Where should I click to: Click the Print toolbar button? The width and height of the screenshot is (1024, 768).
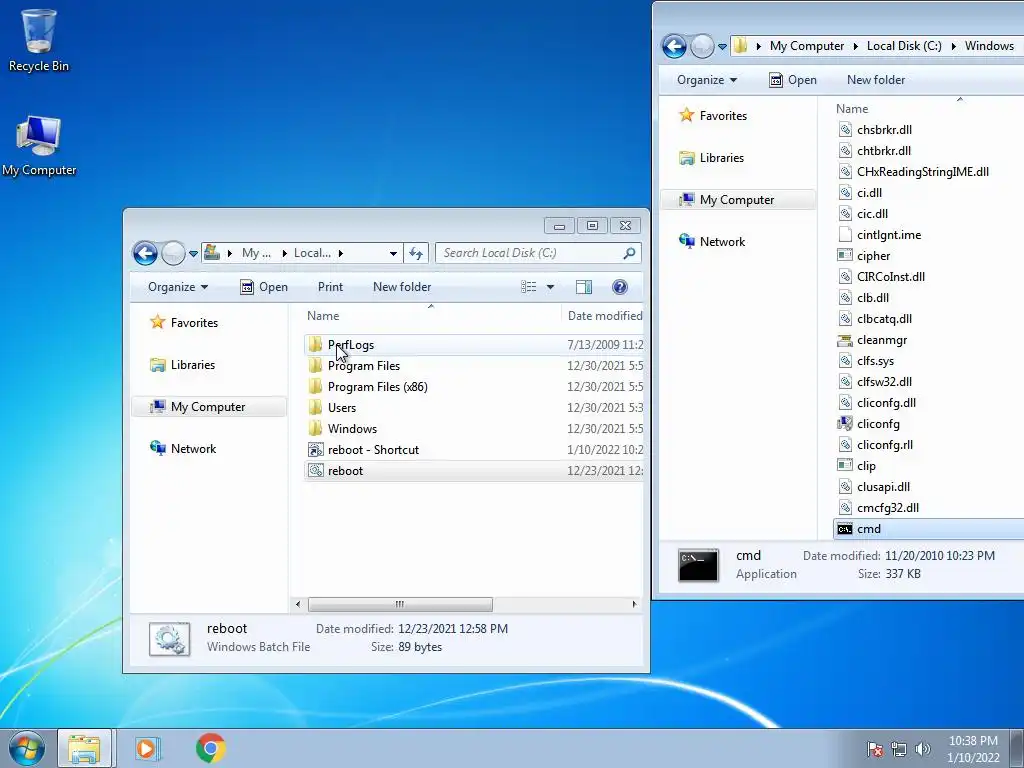330,287
